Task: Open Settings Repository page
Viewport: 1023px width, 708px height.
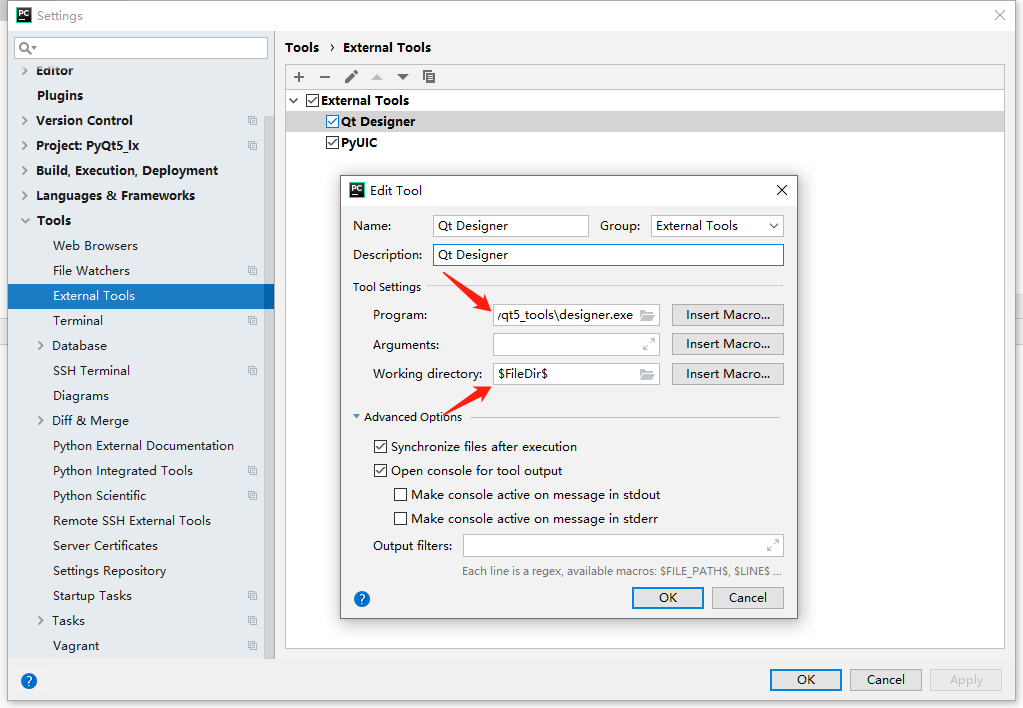Action: coord(110,571)
